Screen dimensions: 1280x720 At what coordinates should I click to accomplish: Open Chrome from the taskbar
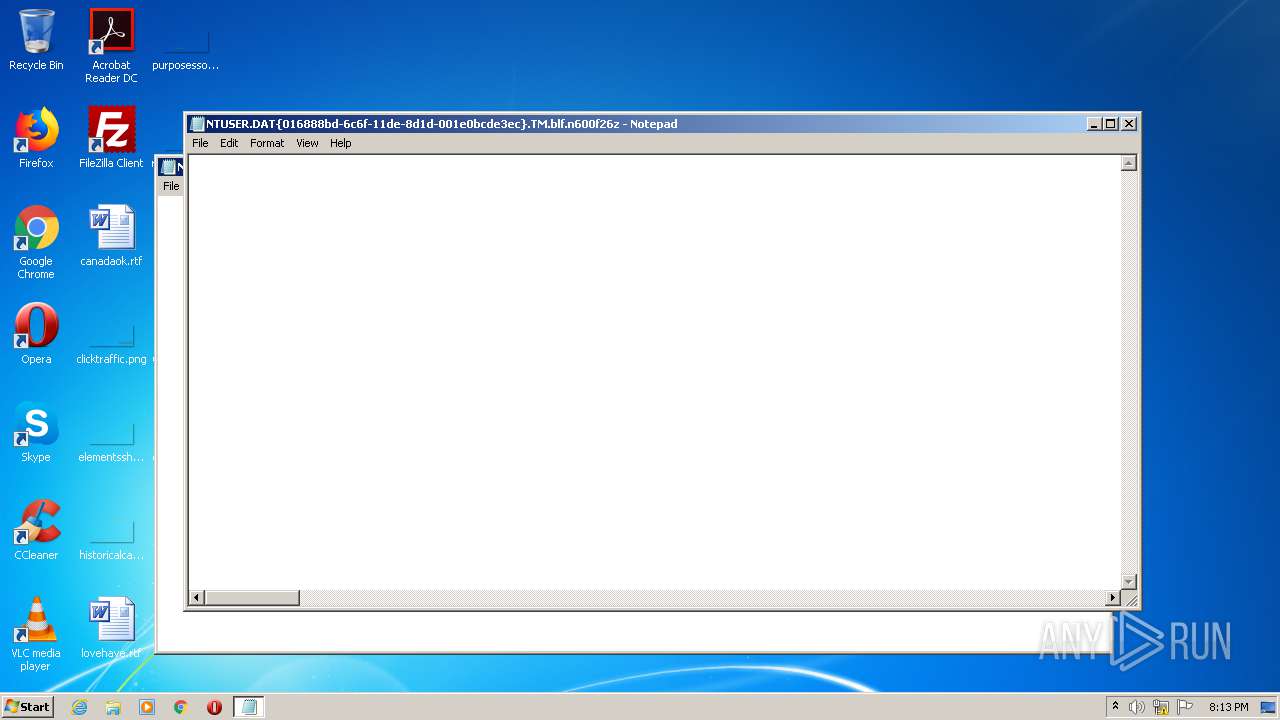181,707
